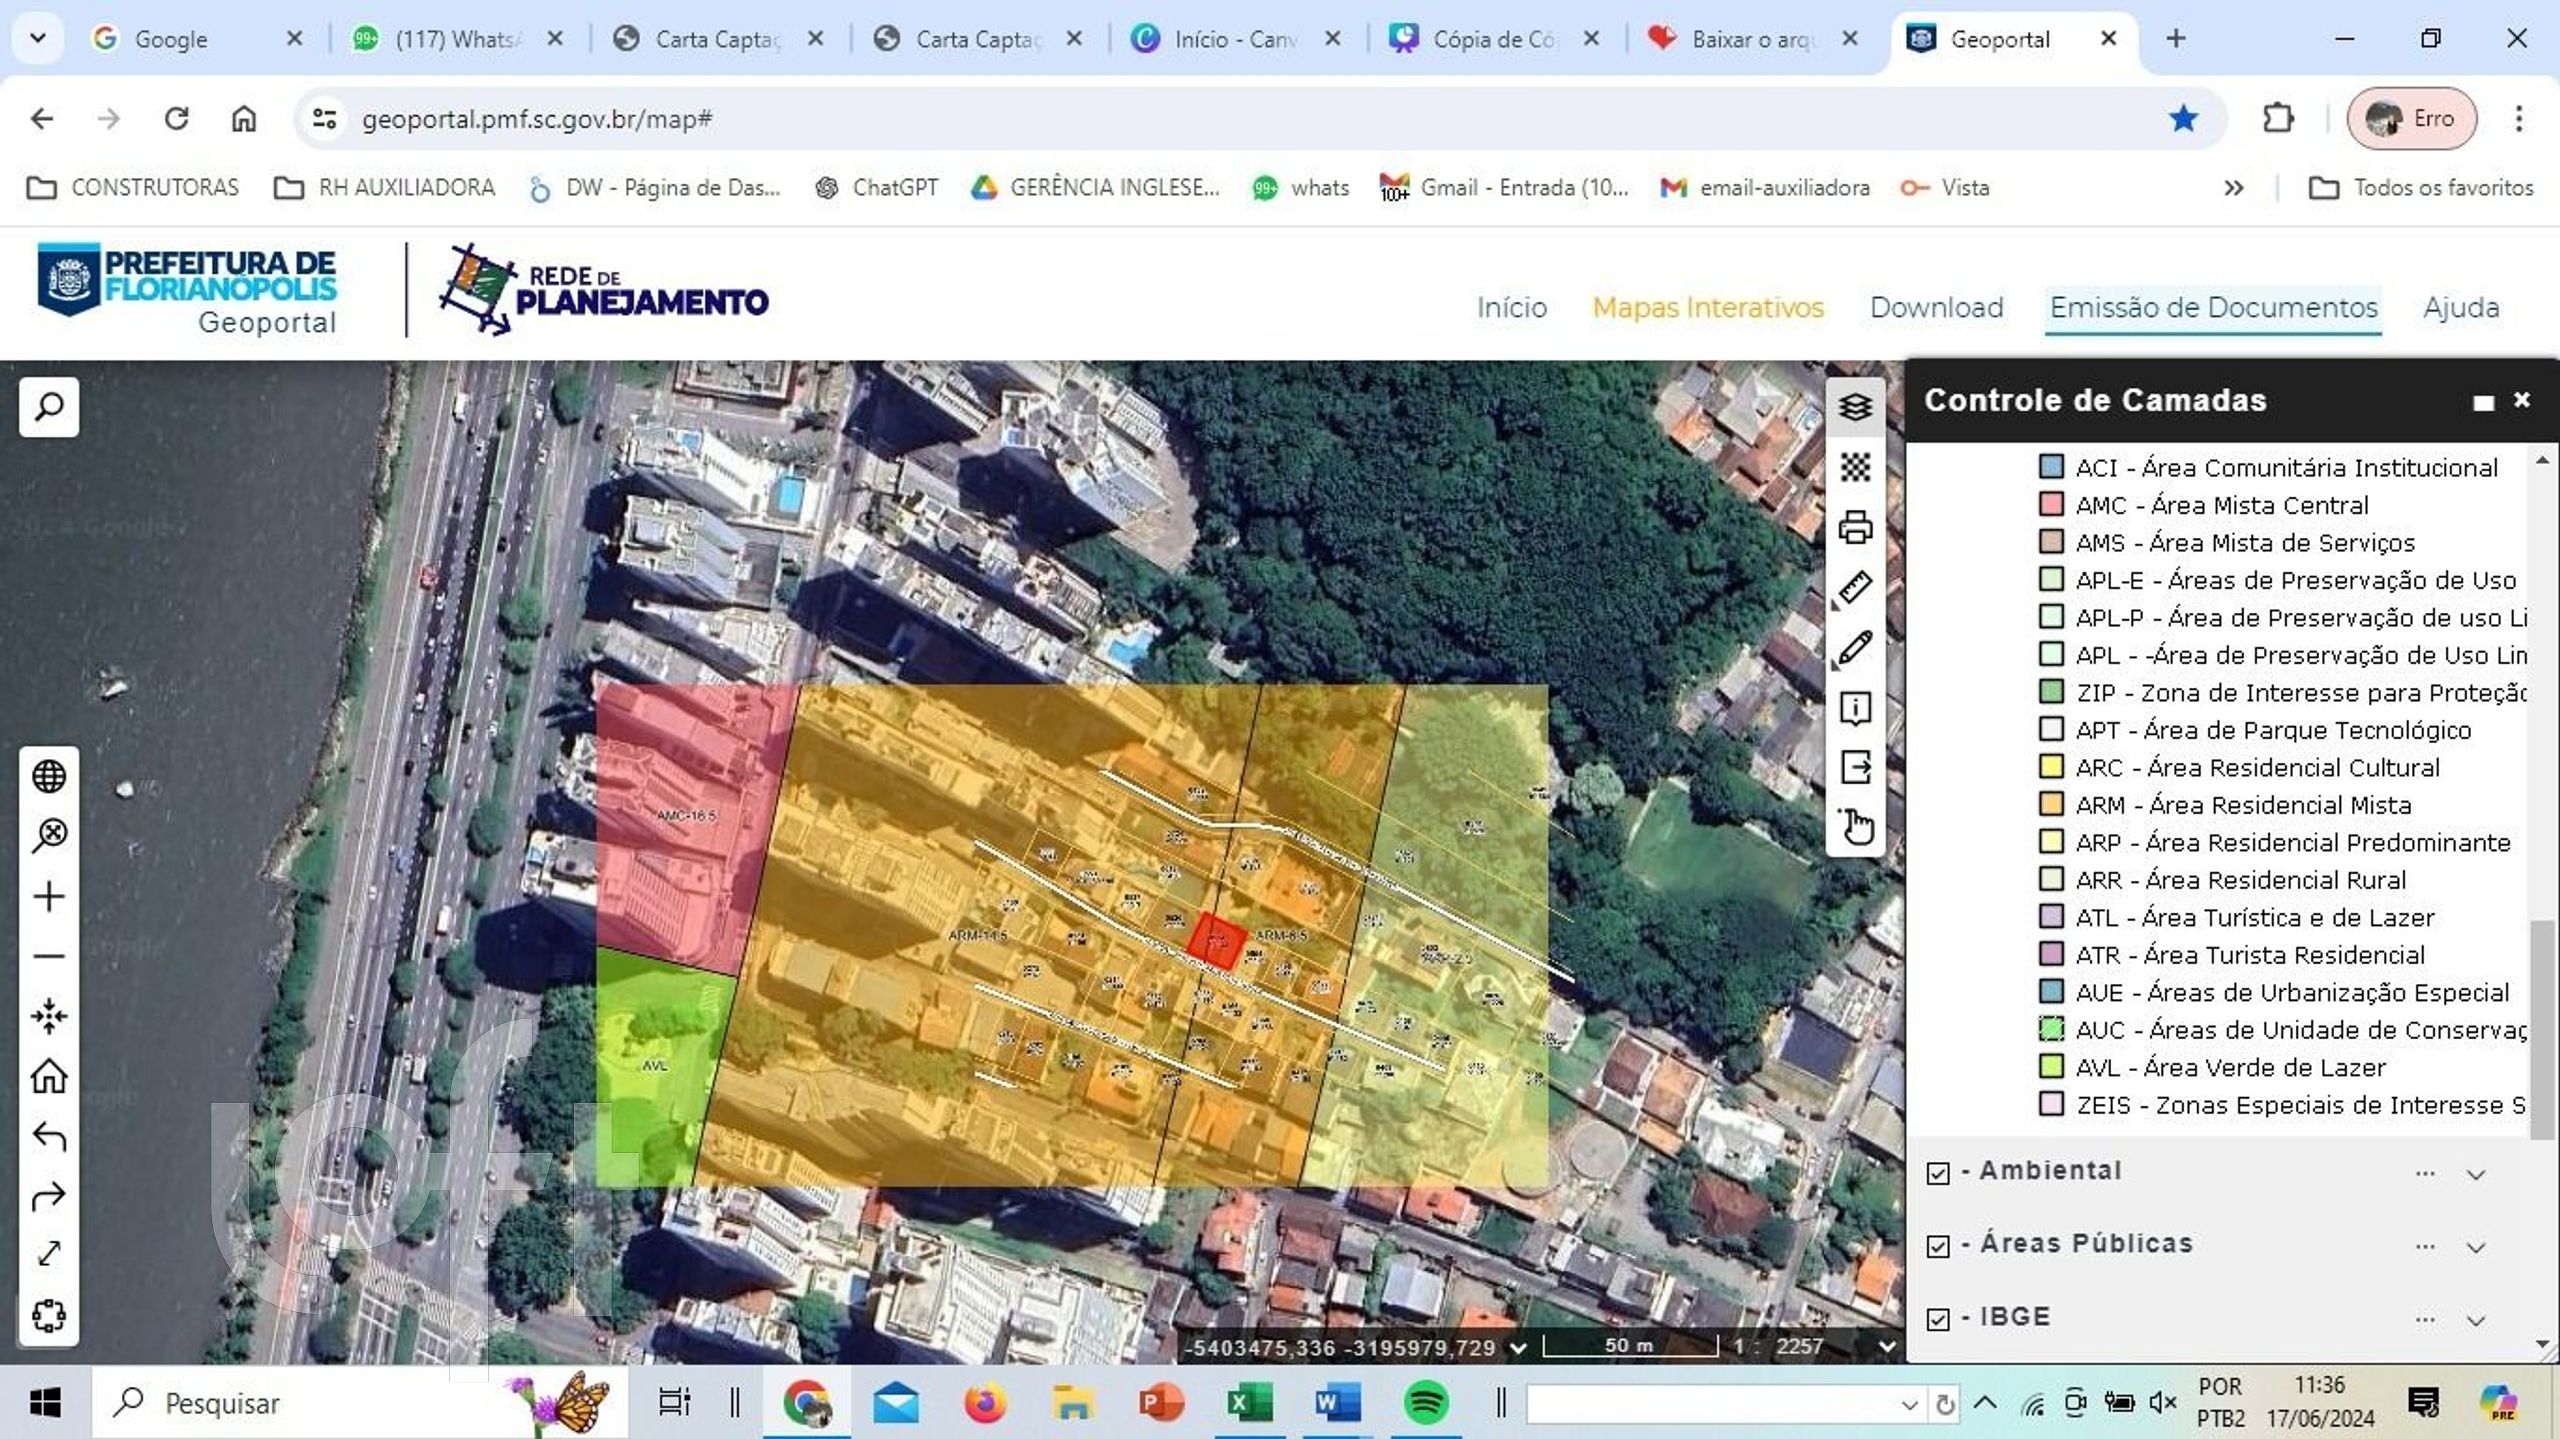This screenshot has height=1439, width=2560.
Task: Toggle the Áreas Públicas checkbox
Action: coord(1938,1246)
